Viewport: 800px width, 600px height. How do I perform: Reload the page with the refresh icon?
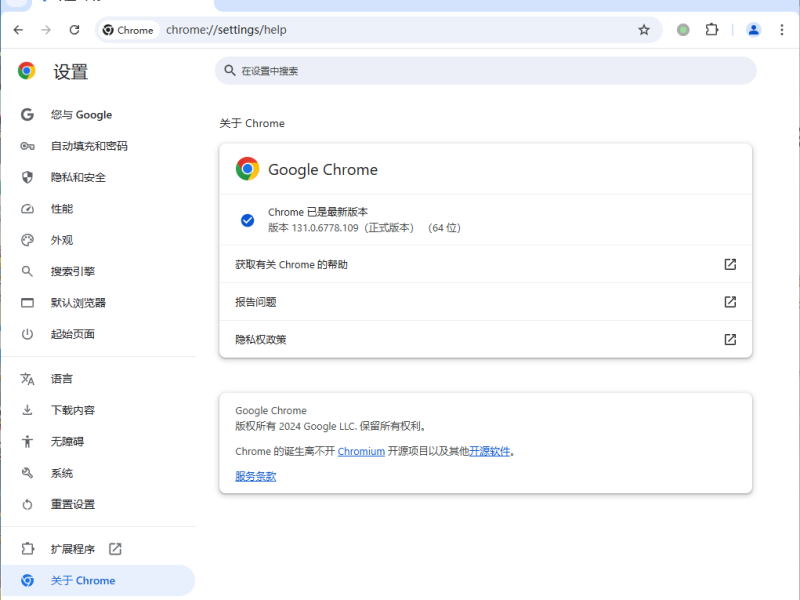point(74,30)
